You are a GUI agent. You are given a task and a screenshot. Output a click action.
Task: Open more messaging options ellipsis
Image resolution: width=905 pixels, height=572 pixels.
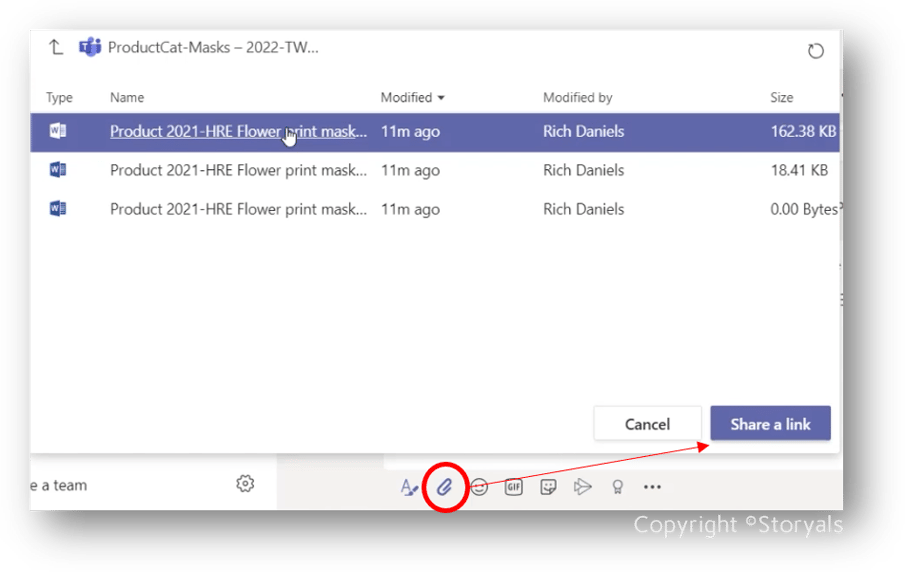[652, 487]
